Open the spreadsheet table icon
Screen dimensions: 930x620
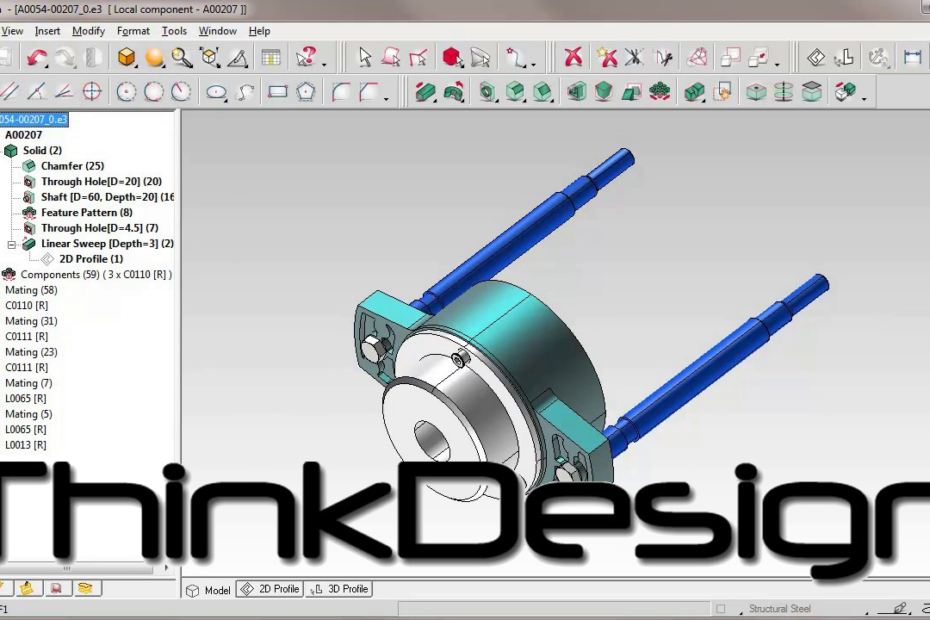point(271,57)
